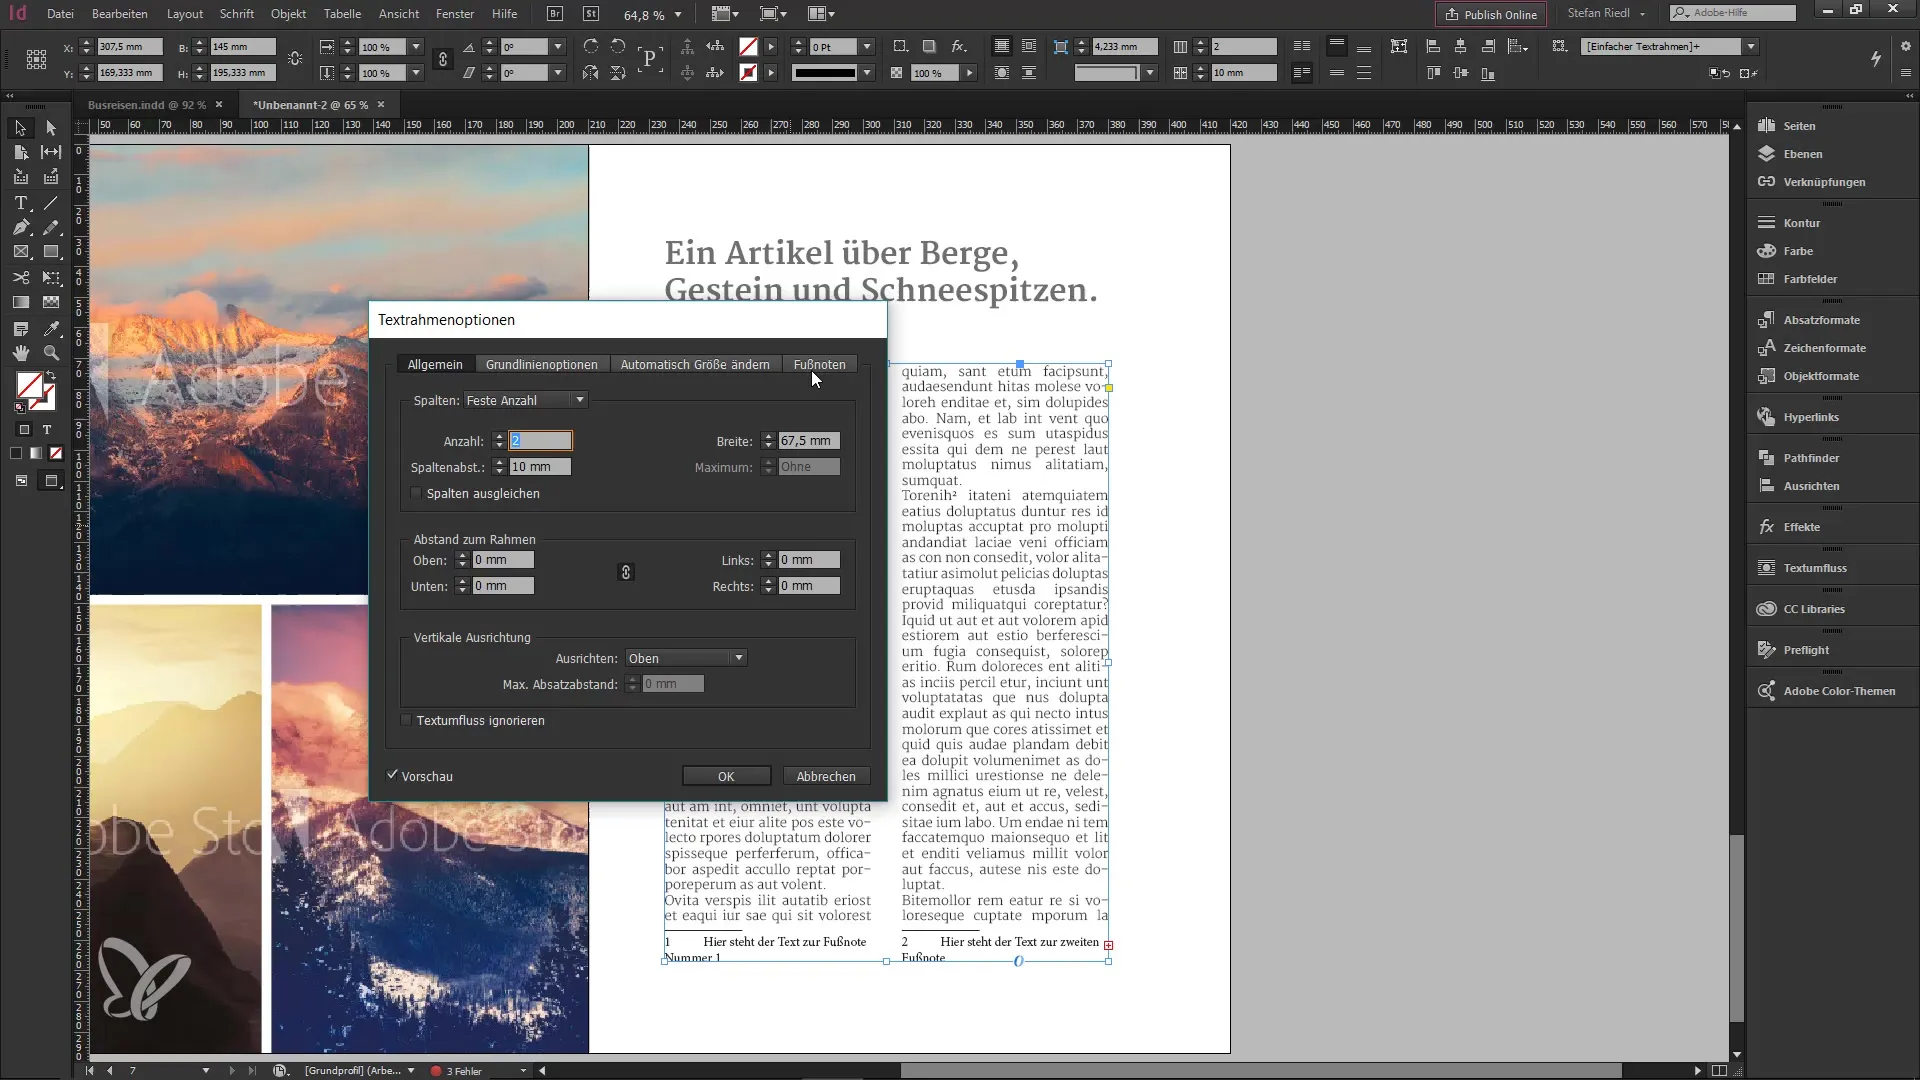The image size is (1920, 1080).
Task: Go to the first page using status bar button
Action: pos(89,1070)
